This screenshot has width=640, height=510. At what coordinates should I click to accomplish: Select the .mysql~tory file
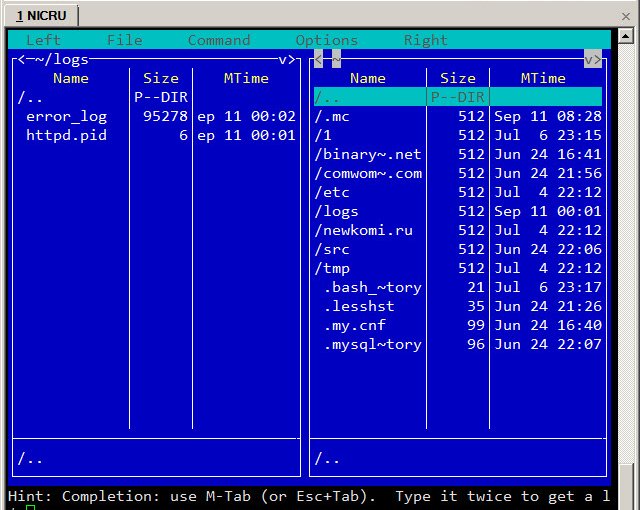click(x=372, y=344)
